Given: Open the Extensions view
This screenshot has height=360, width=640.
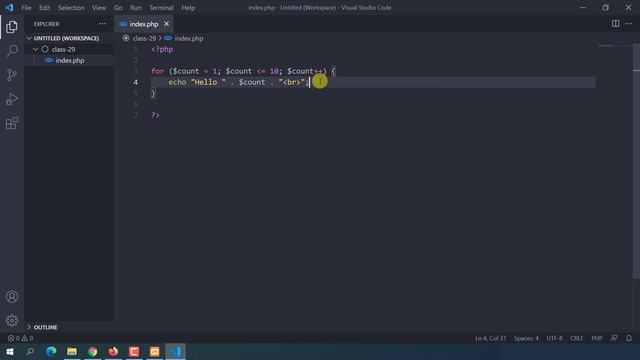Looking at the screenshot, I should click(x=12, y=123).
